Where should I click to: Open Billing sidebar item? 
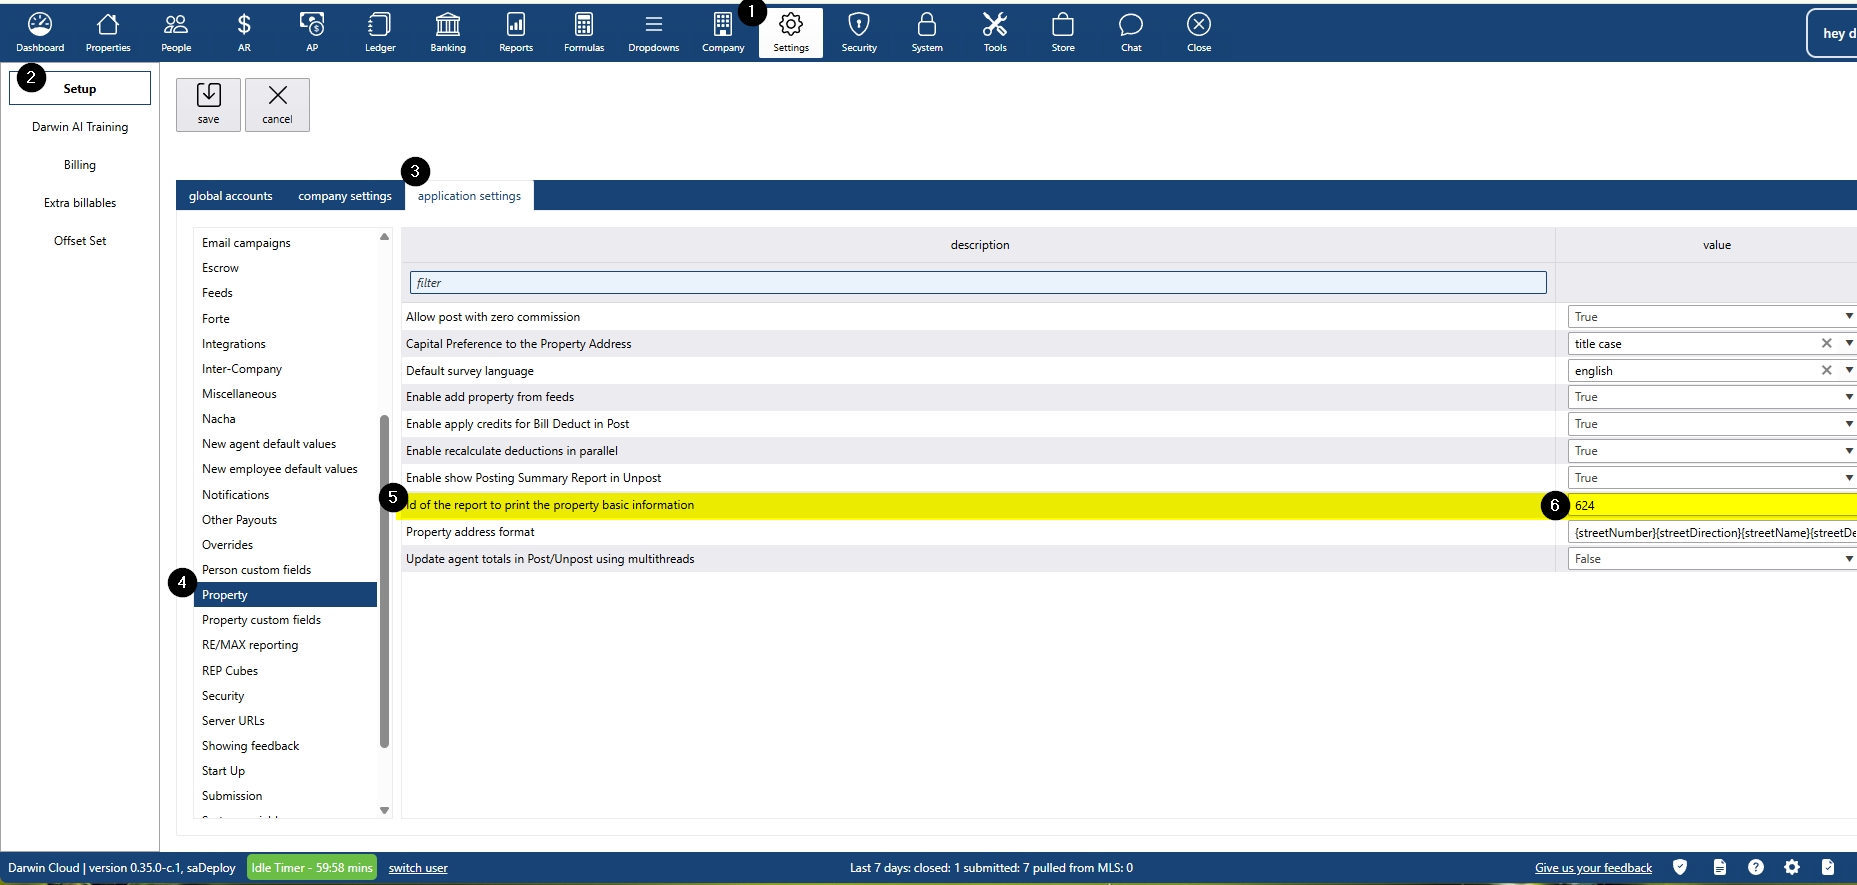(x=80, y=165)
